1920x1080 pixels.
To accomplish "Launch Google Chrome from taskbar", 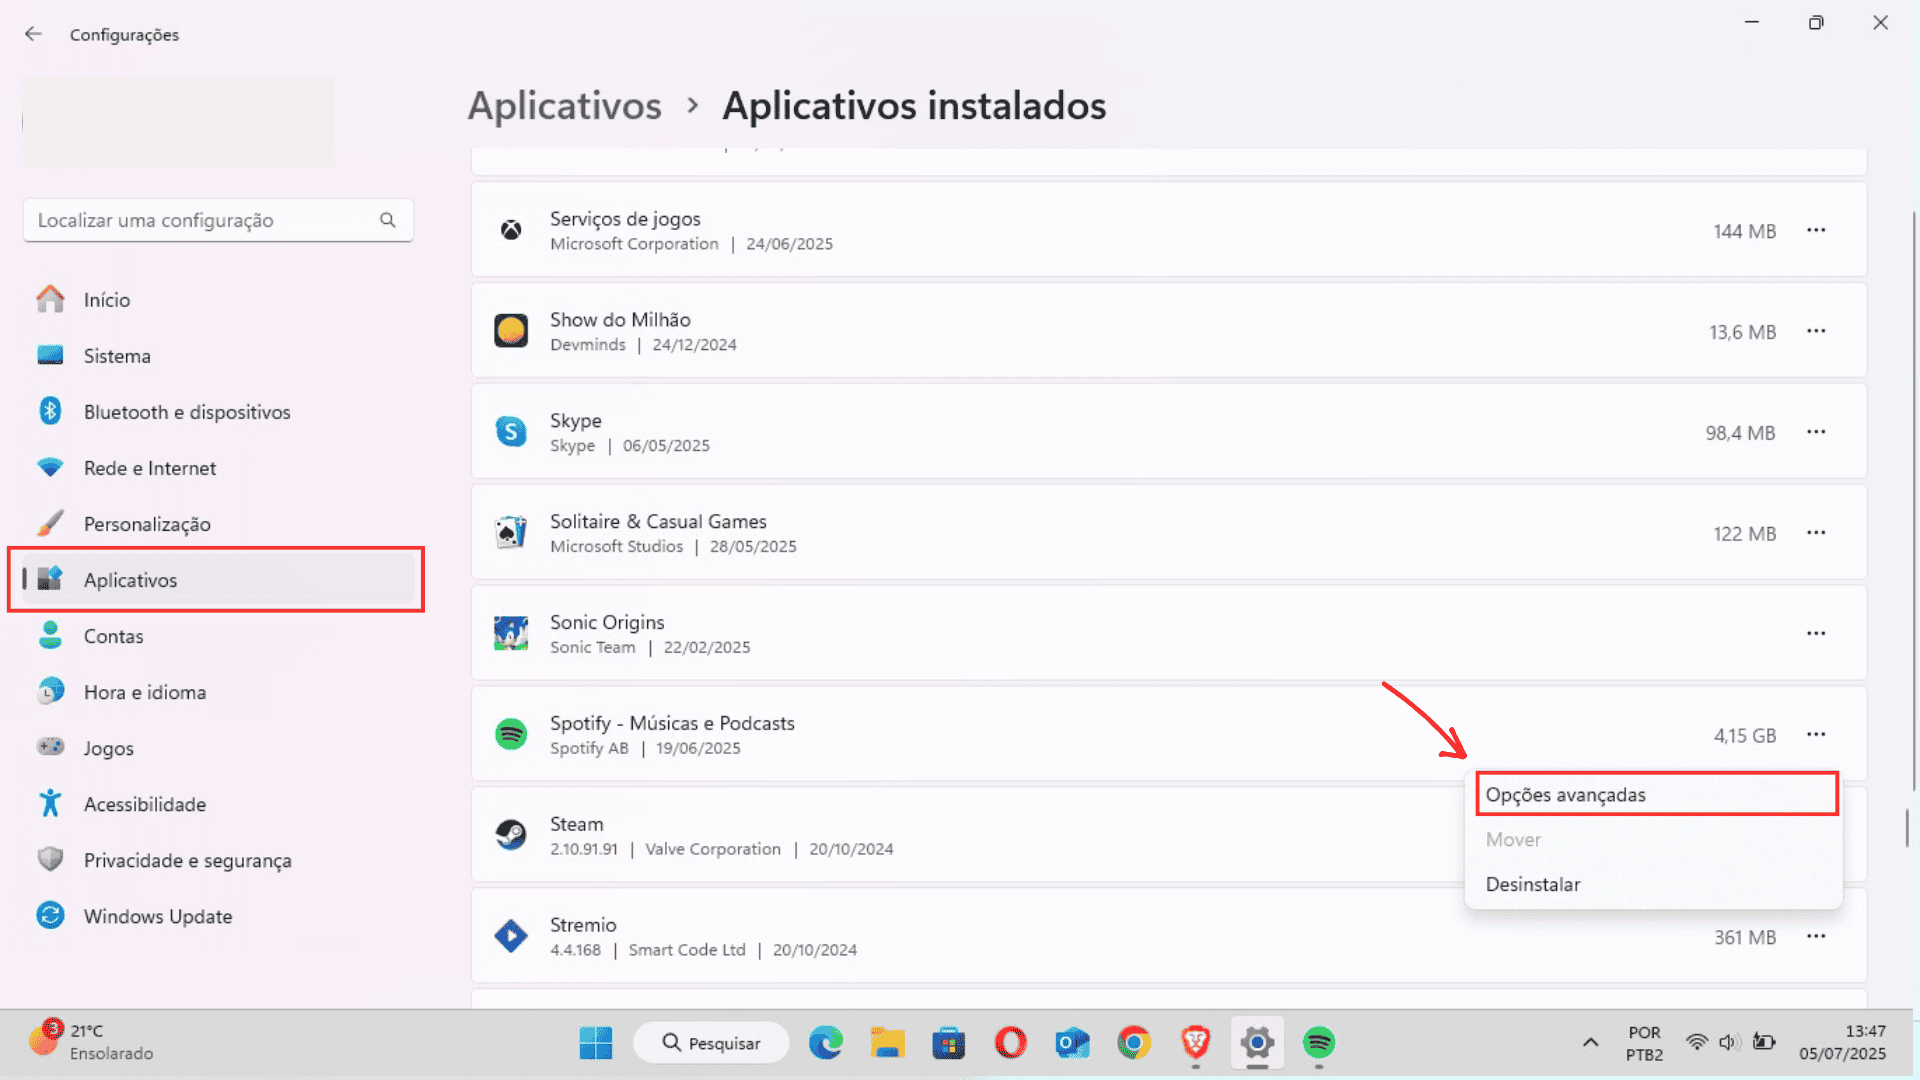I will (1134, 1043).
